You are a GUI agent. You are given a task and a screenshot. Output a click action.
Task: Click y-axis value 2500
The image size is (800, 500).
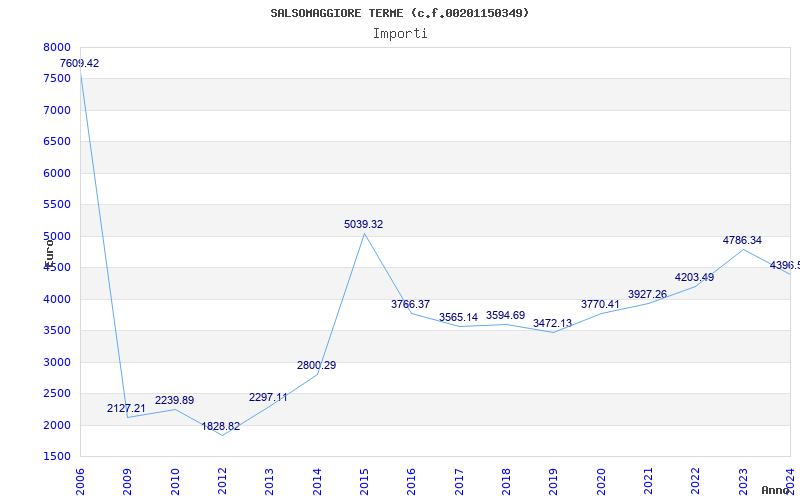coord(57,393)
